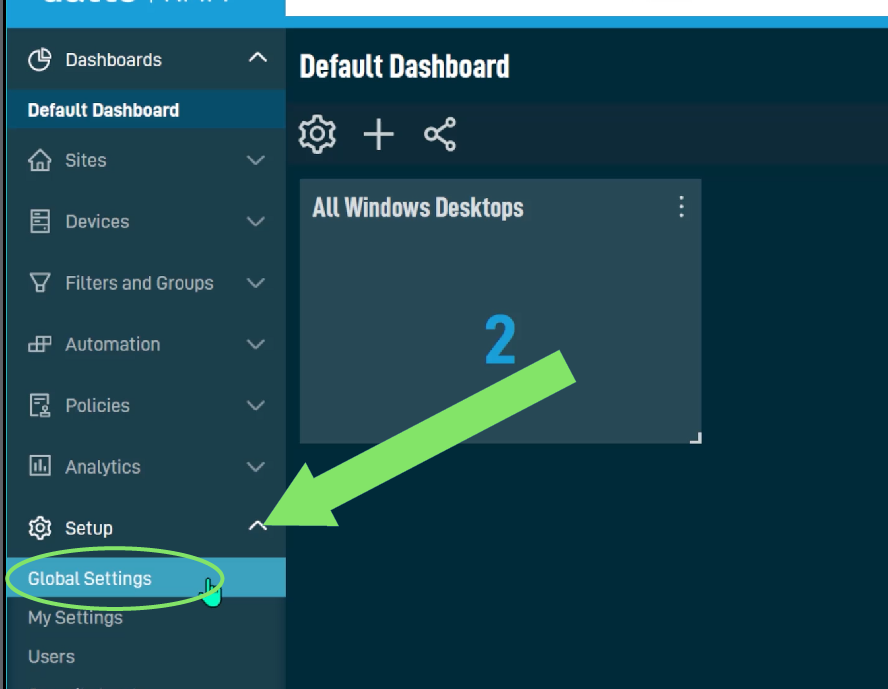Open All Windows Desktops widget options menu
Image resolution: width=888 pixels, height=689 pixels.
click(681, 207)
